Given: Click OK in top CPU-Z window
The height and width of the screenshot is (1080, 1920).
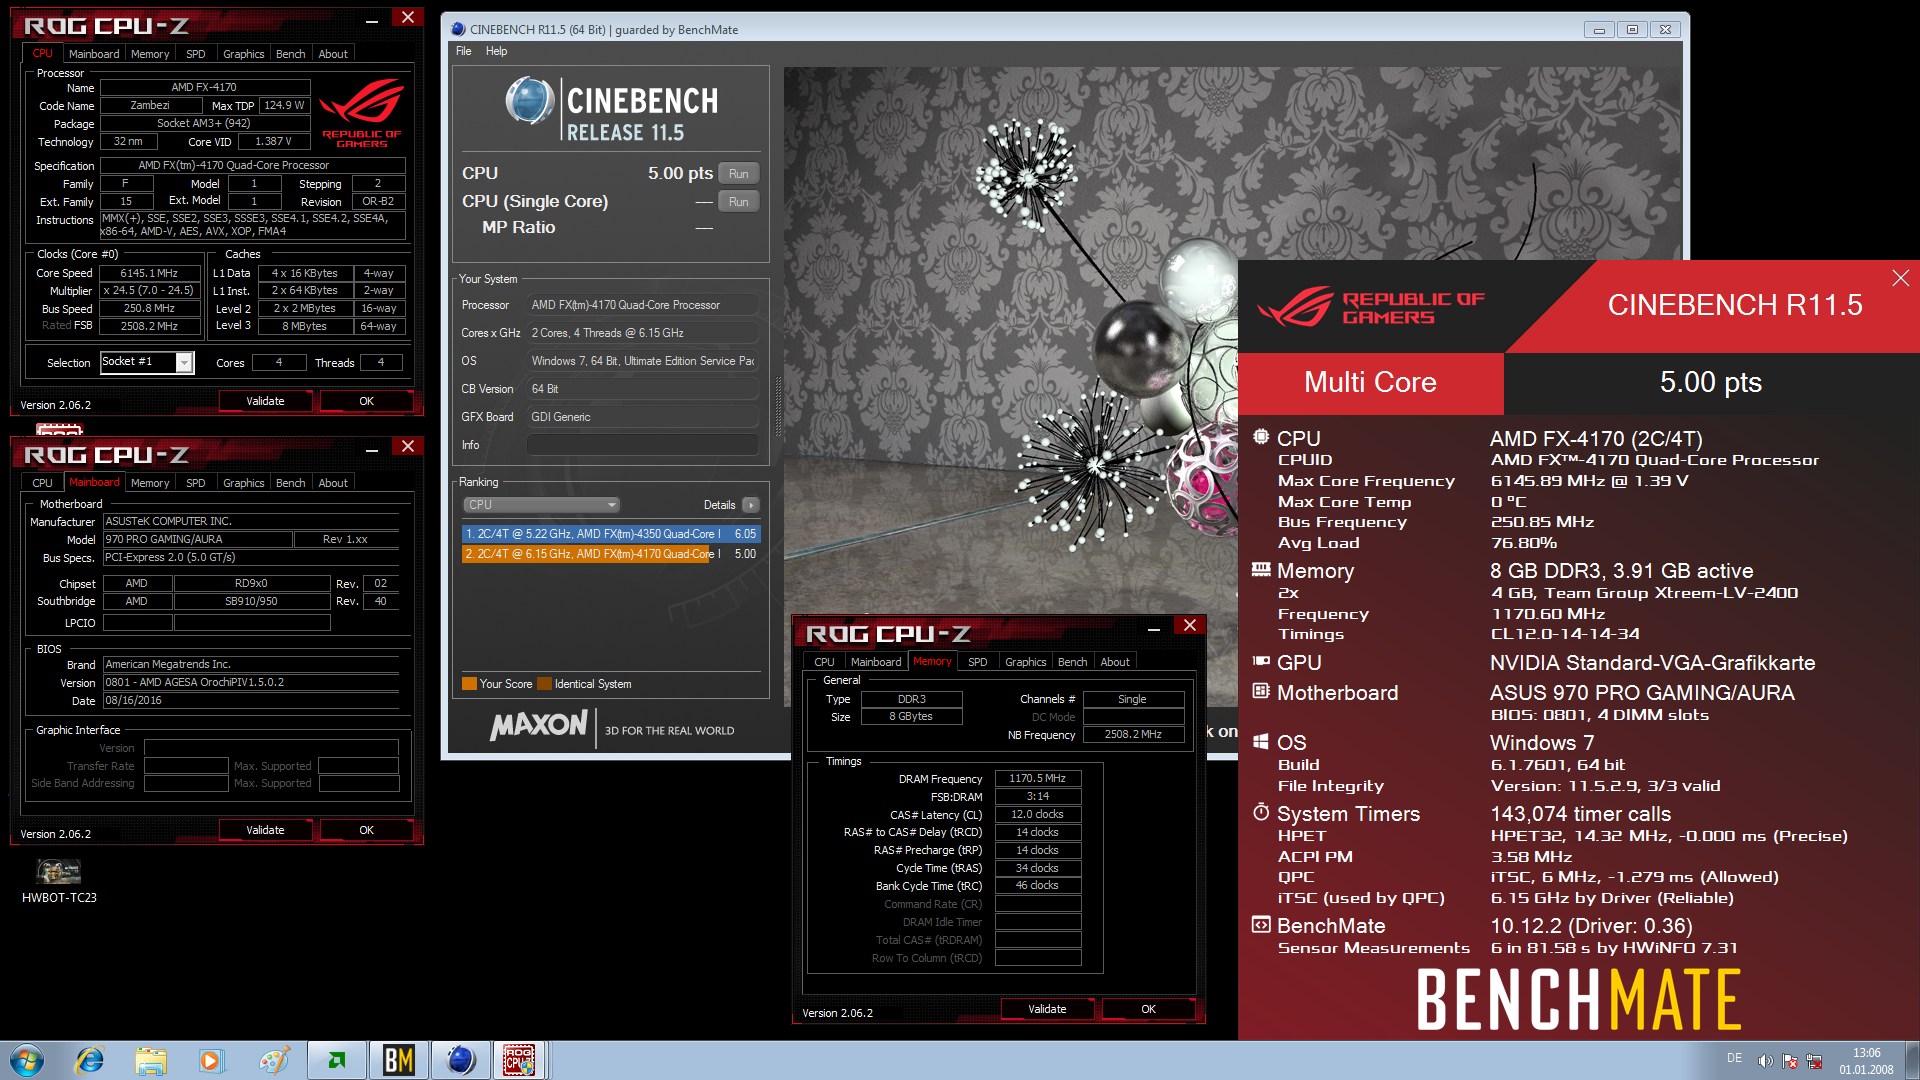Looking at the screenshot, I should (366, 401).
